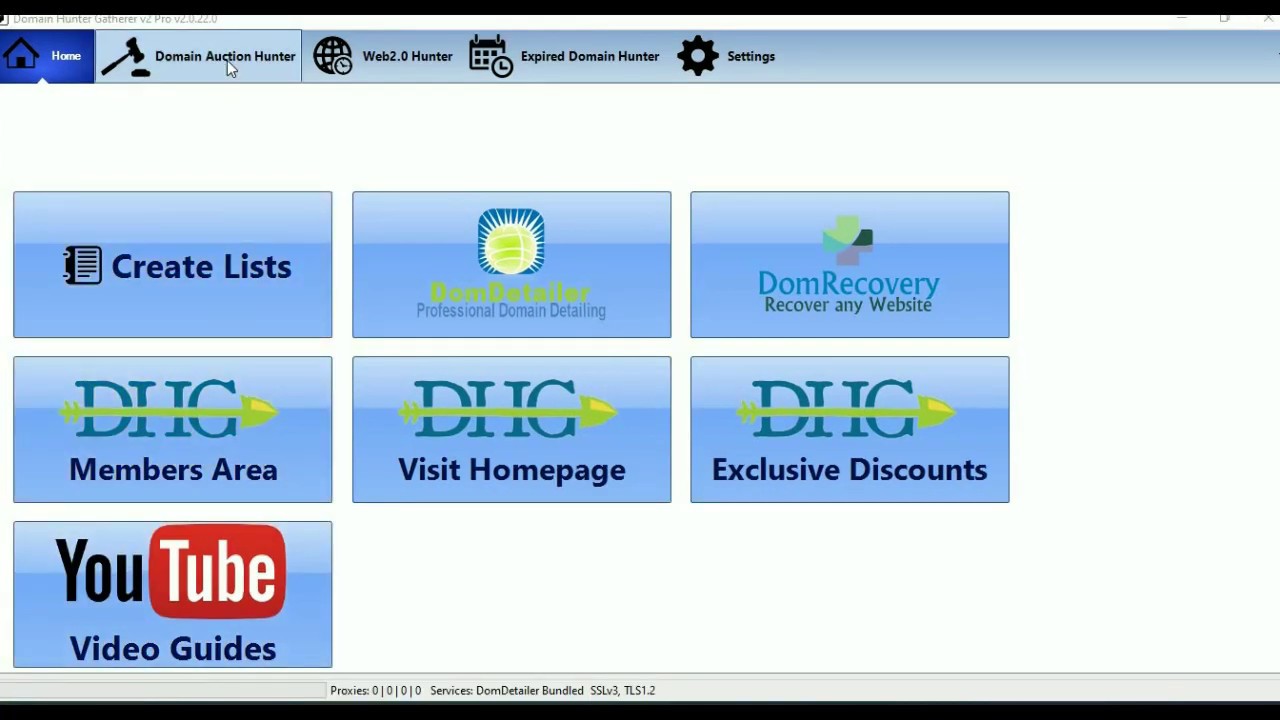
Task: Click the expired domain calendar icon
Action: (x=491, y=56)
